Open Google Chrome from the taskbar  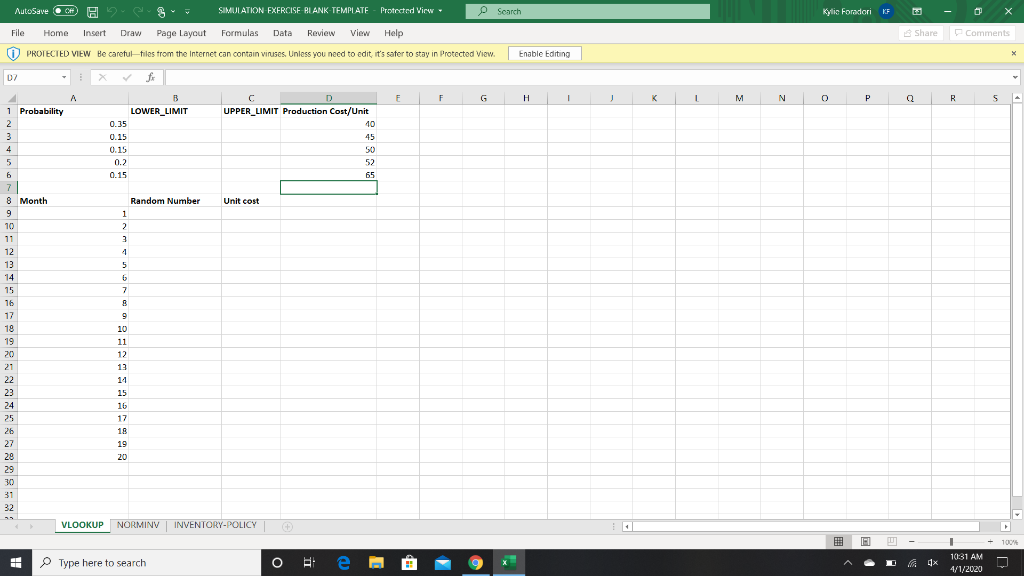[x=475, y=562]
